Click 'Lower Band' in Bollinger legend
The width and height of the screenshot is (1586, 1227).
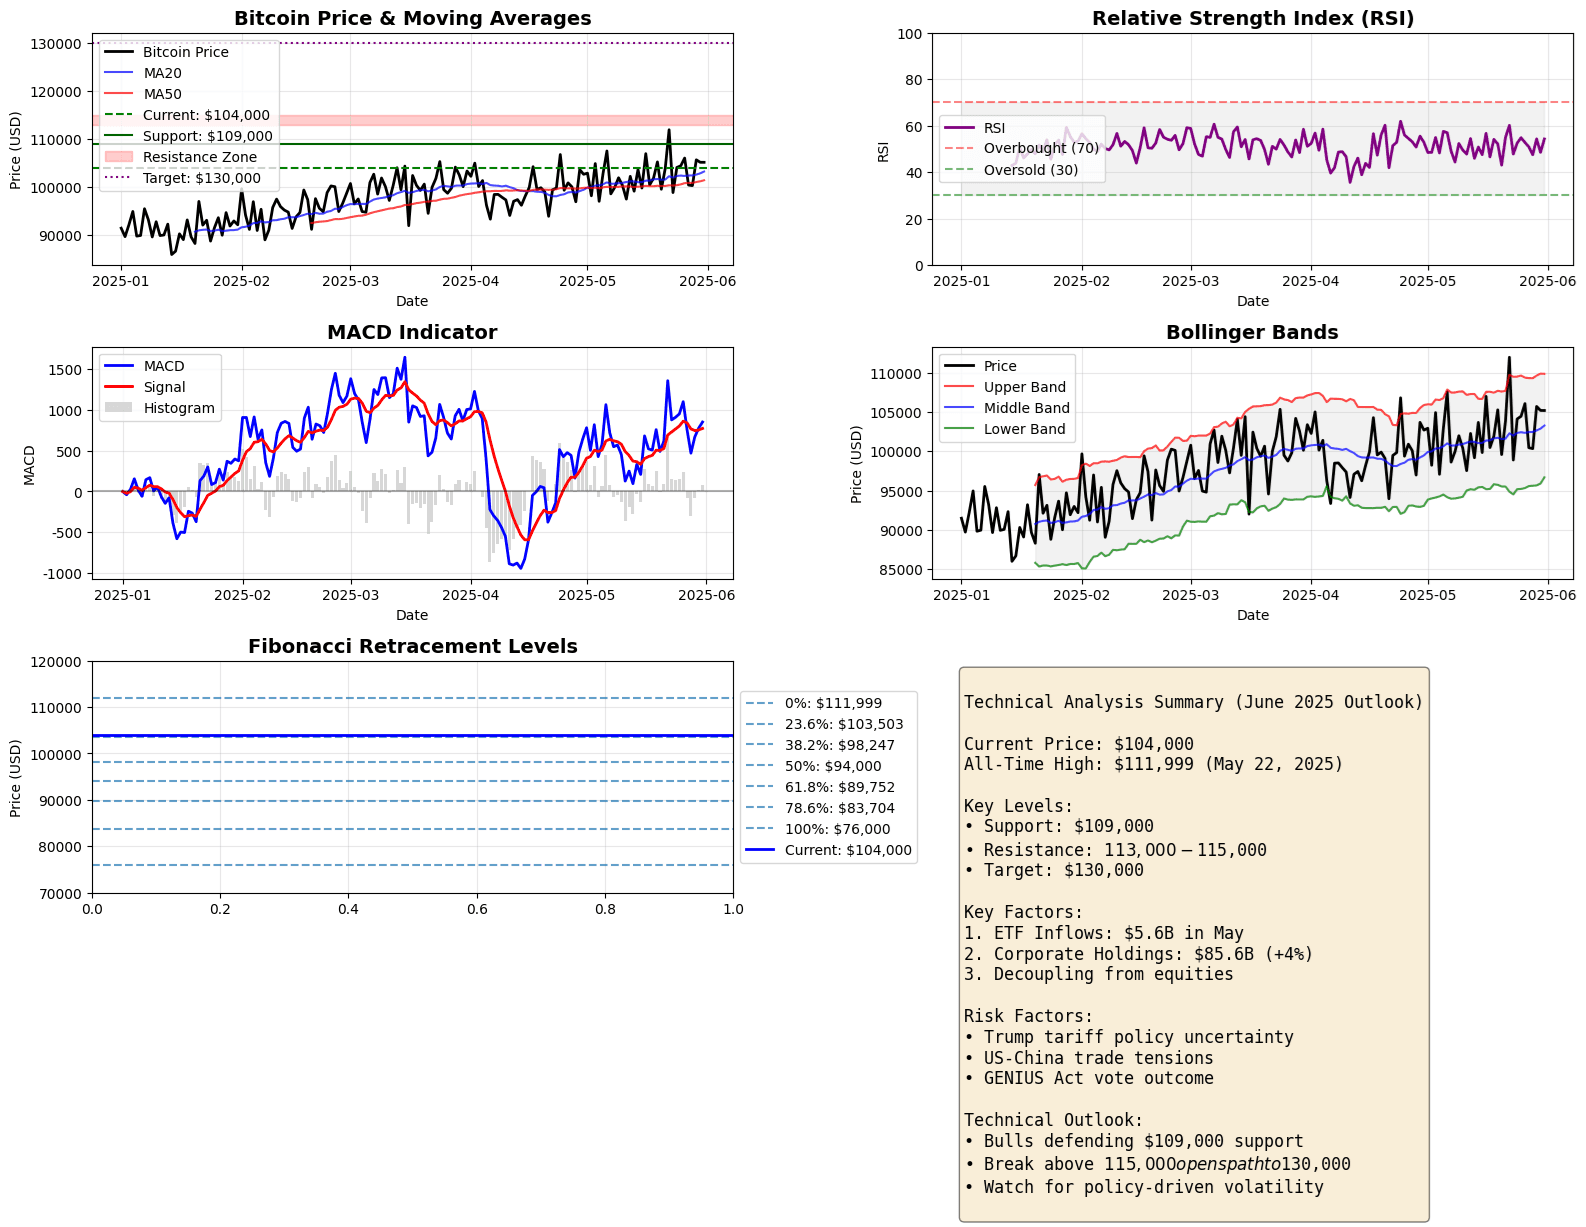pyautogui.click(x=1025, y=429)
